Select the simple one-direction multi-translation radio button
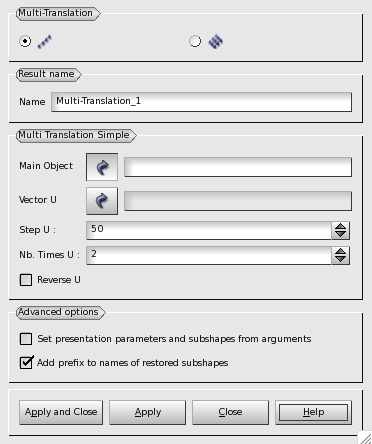Image resolution: width=372 pixels, height=444 pixels. [x=25, y=41]
